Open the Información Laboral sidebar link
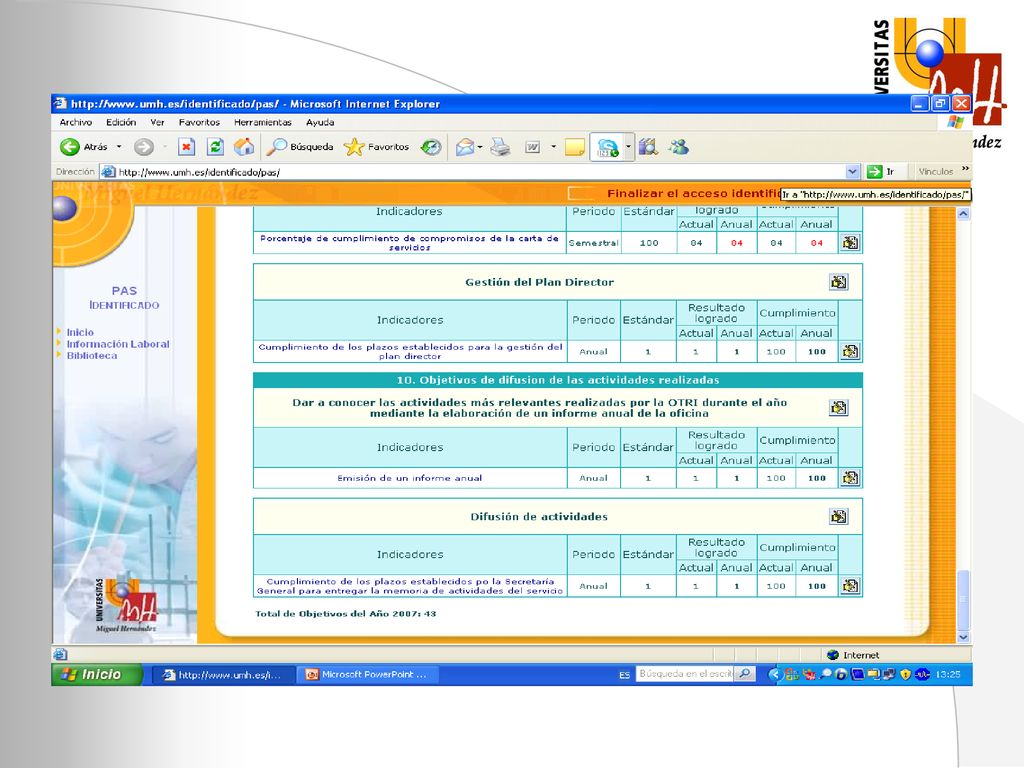 [118, 344]
